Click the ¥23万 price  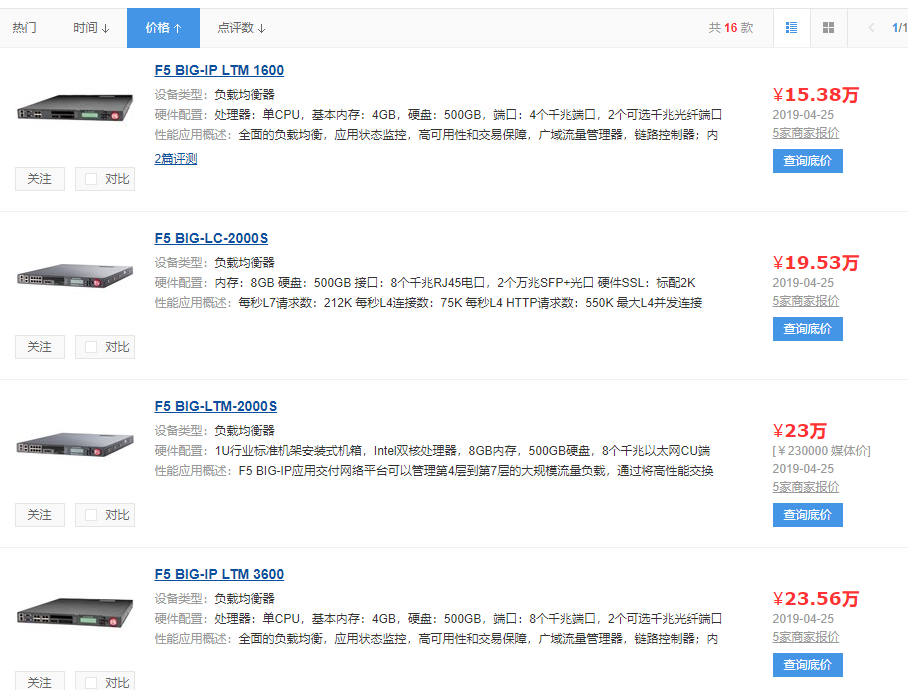800,431
